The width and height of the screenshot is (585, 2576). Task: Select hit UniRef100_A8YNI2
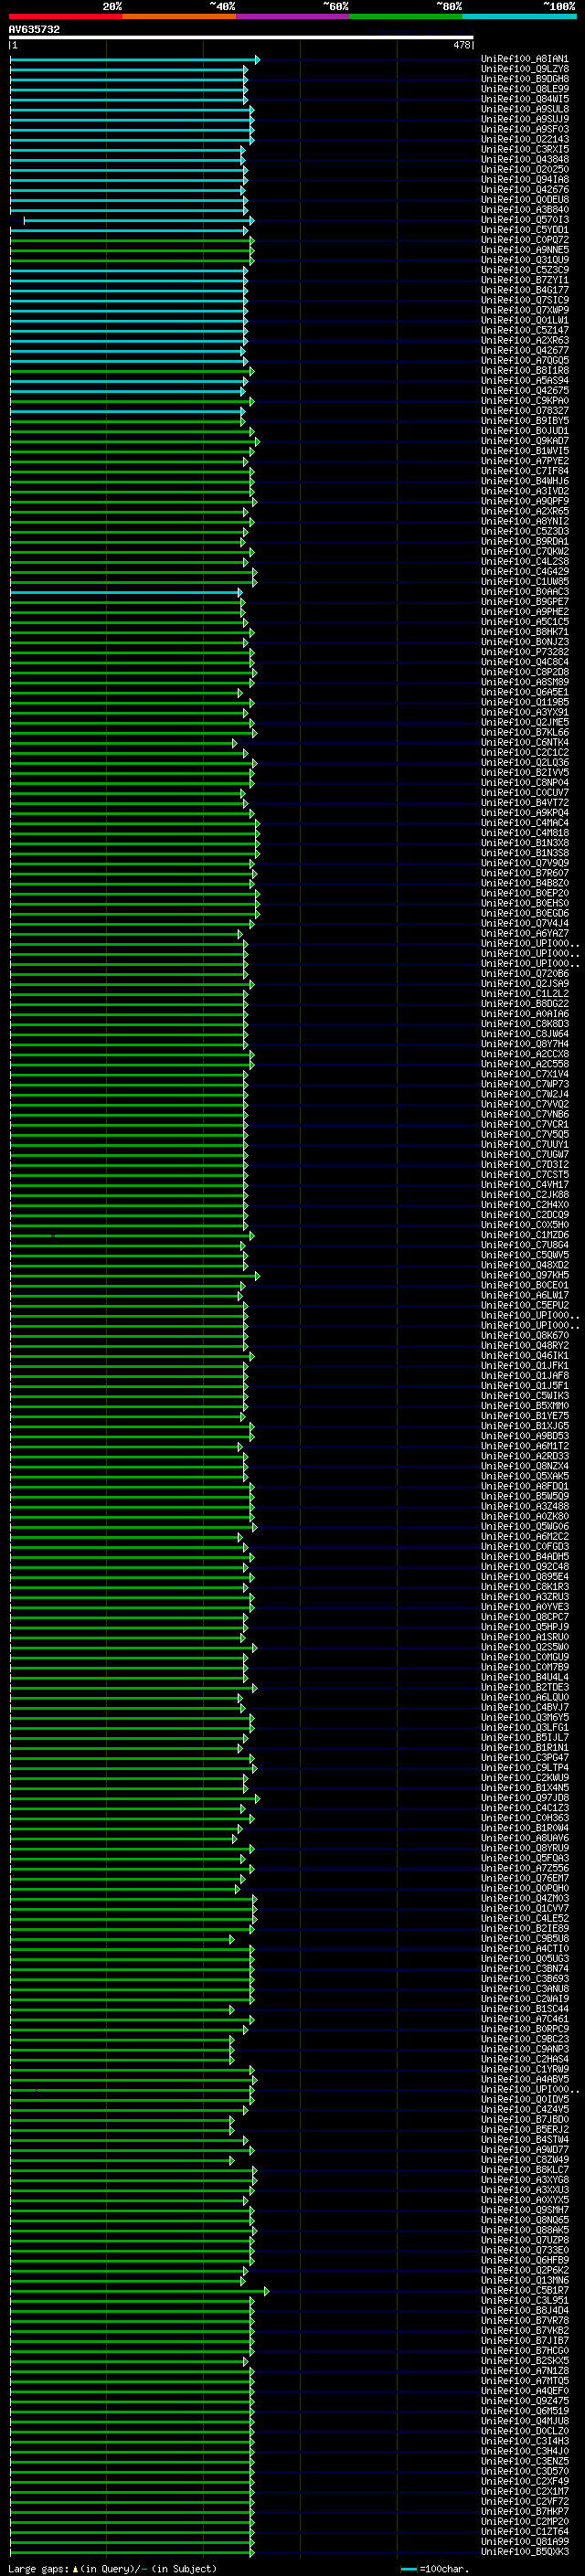tap(525, 521)
